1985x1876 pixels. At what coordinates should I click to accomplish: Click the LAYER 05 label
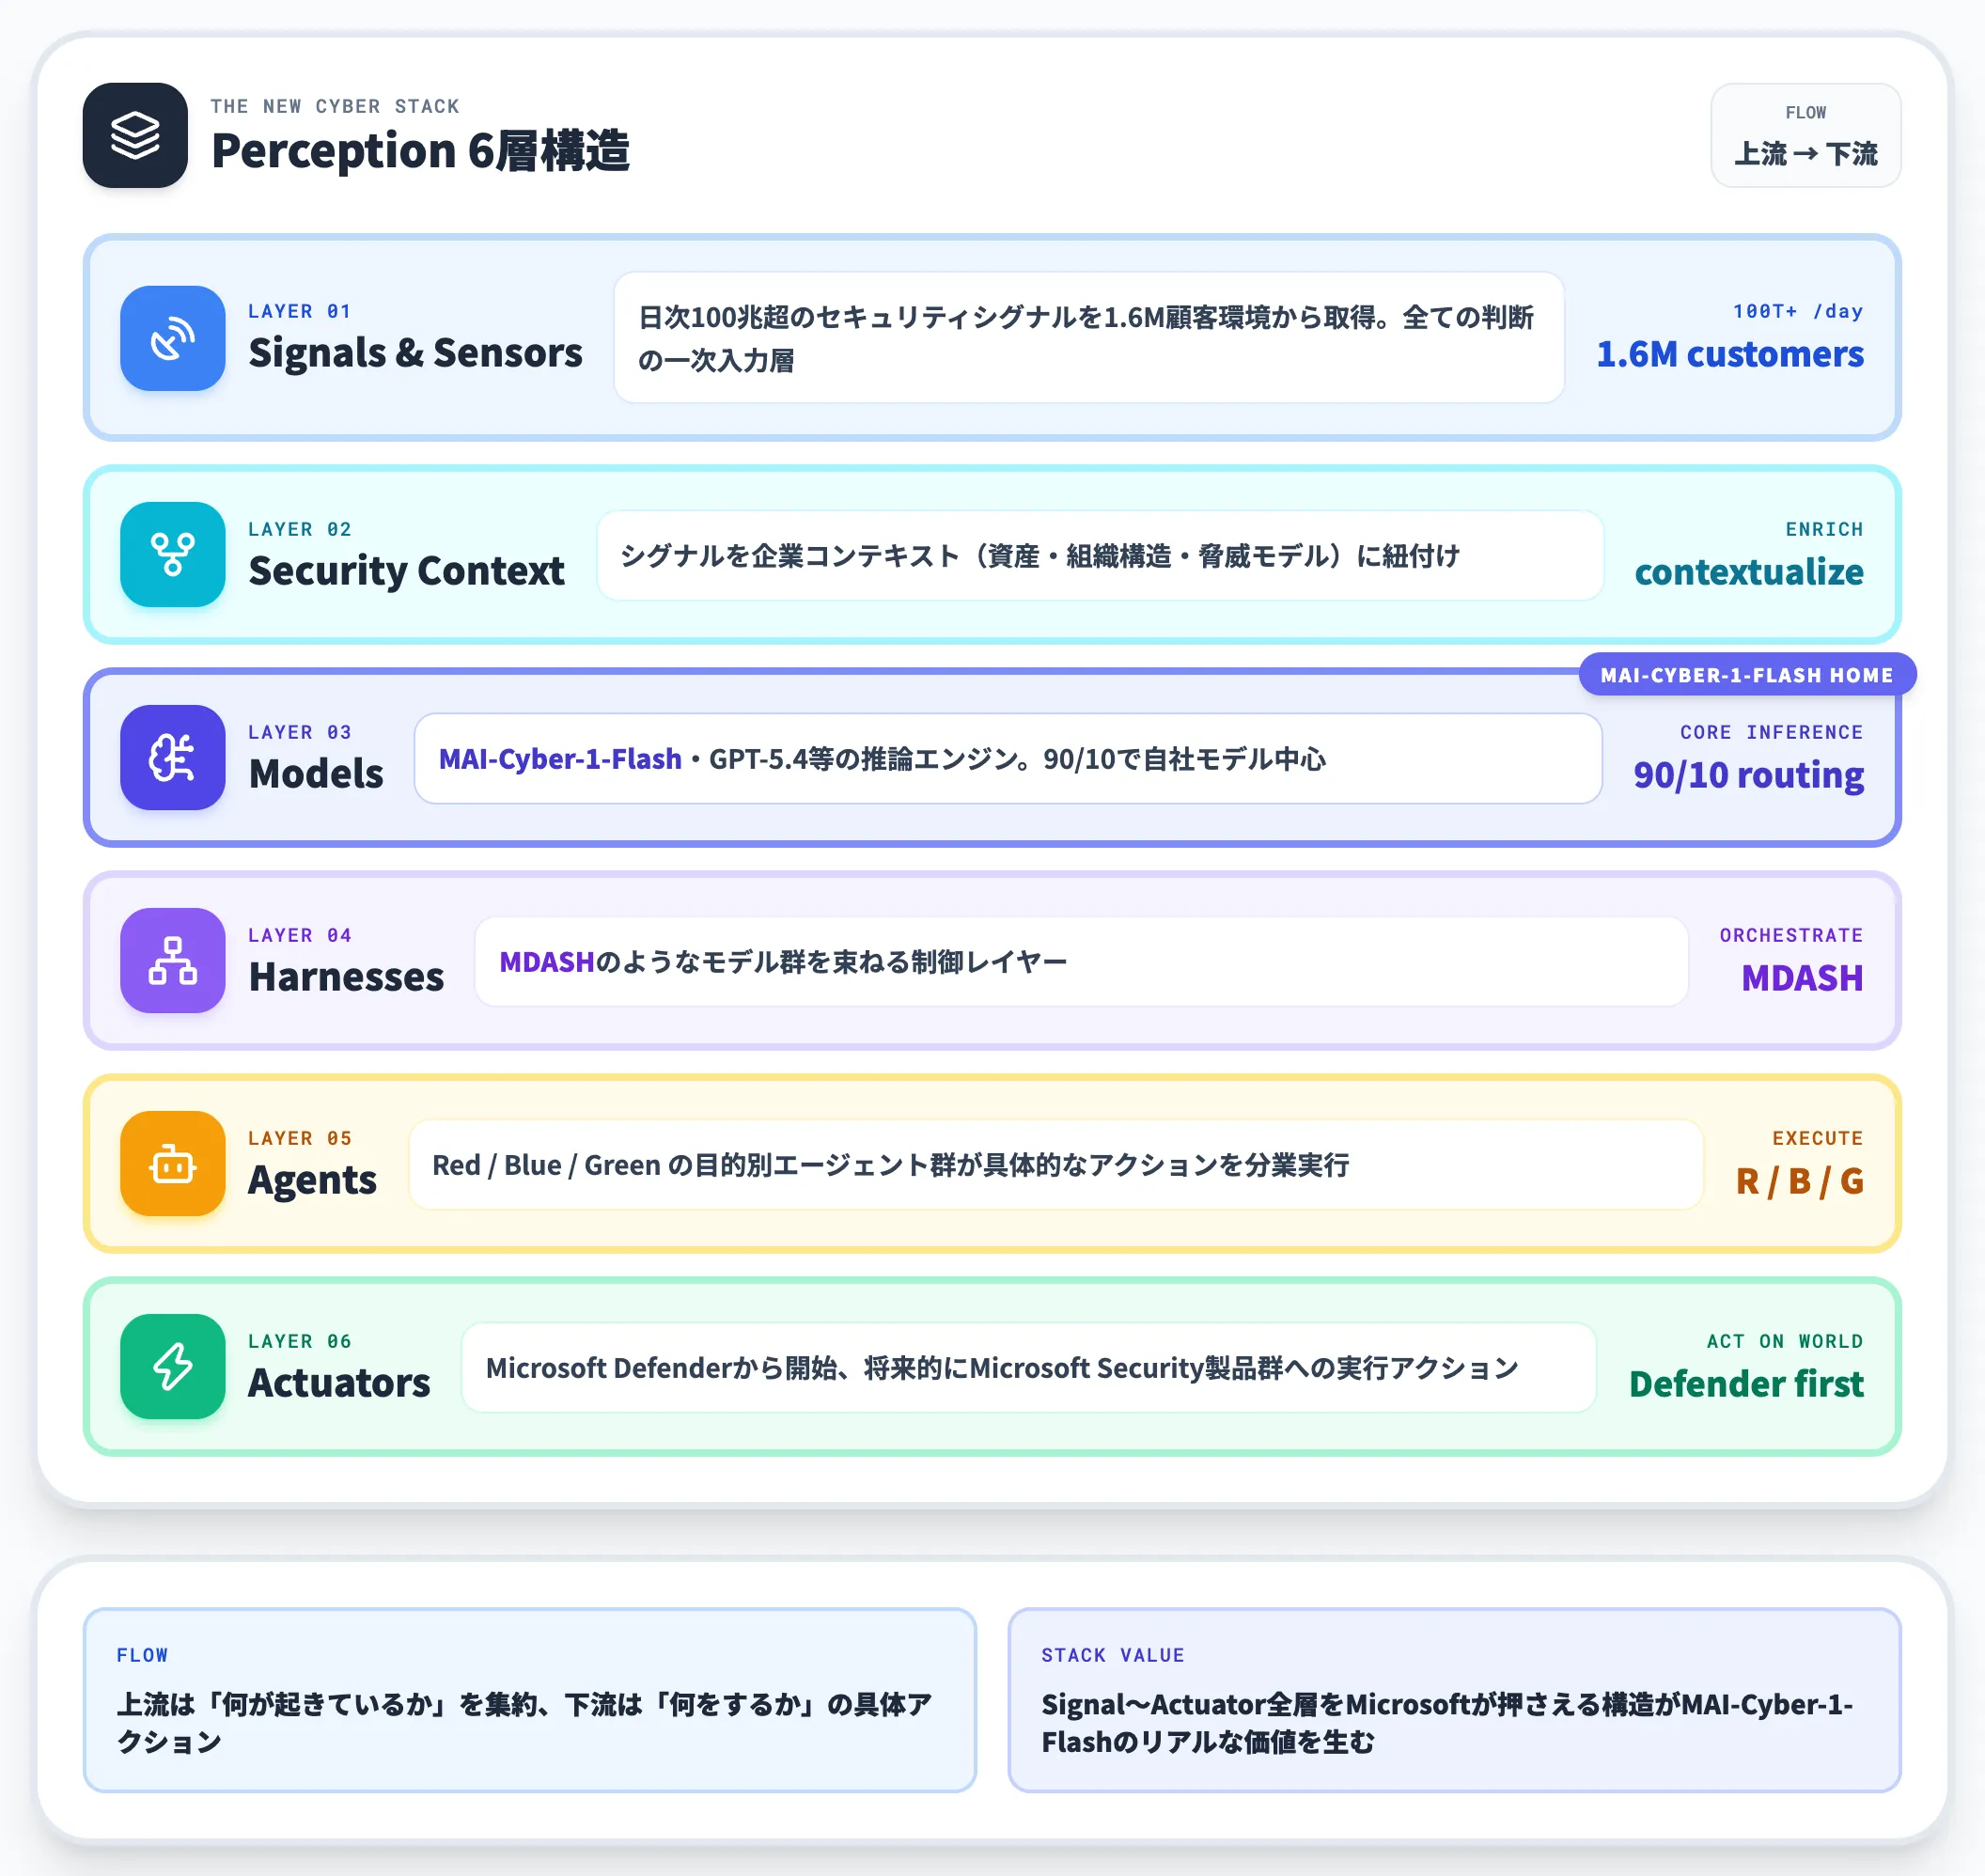tap(300, 1138)
